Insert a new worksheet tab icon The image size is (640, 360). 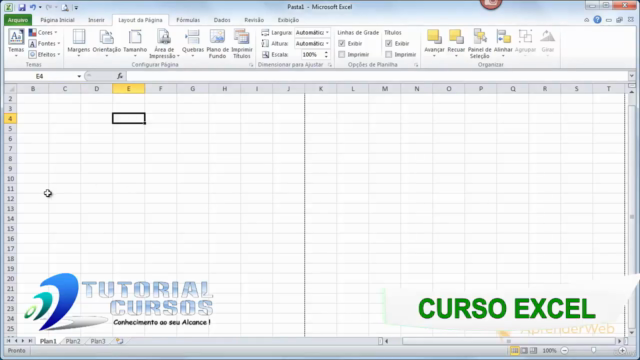119,341
